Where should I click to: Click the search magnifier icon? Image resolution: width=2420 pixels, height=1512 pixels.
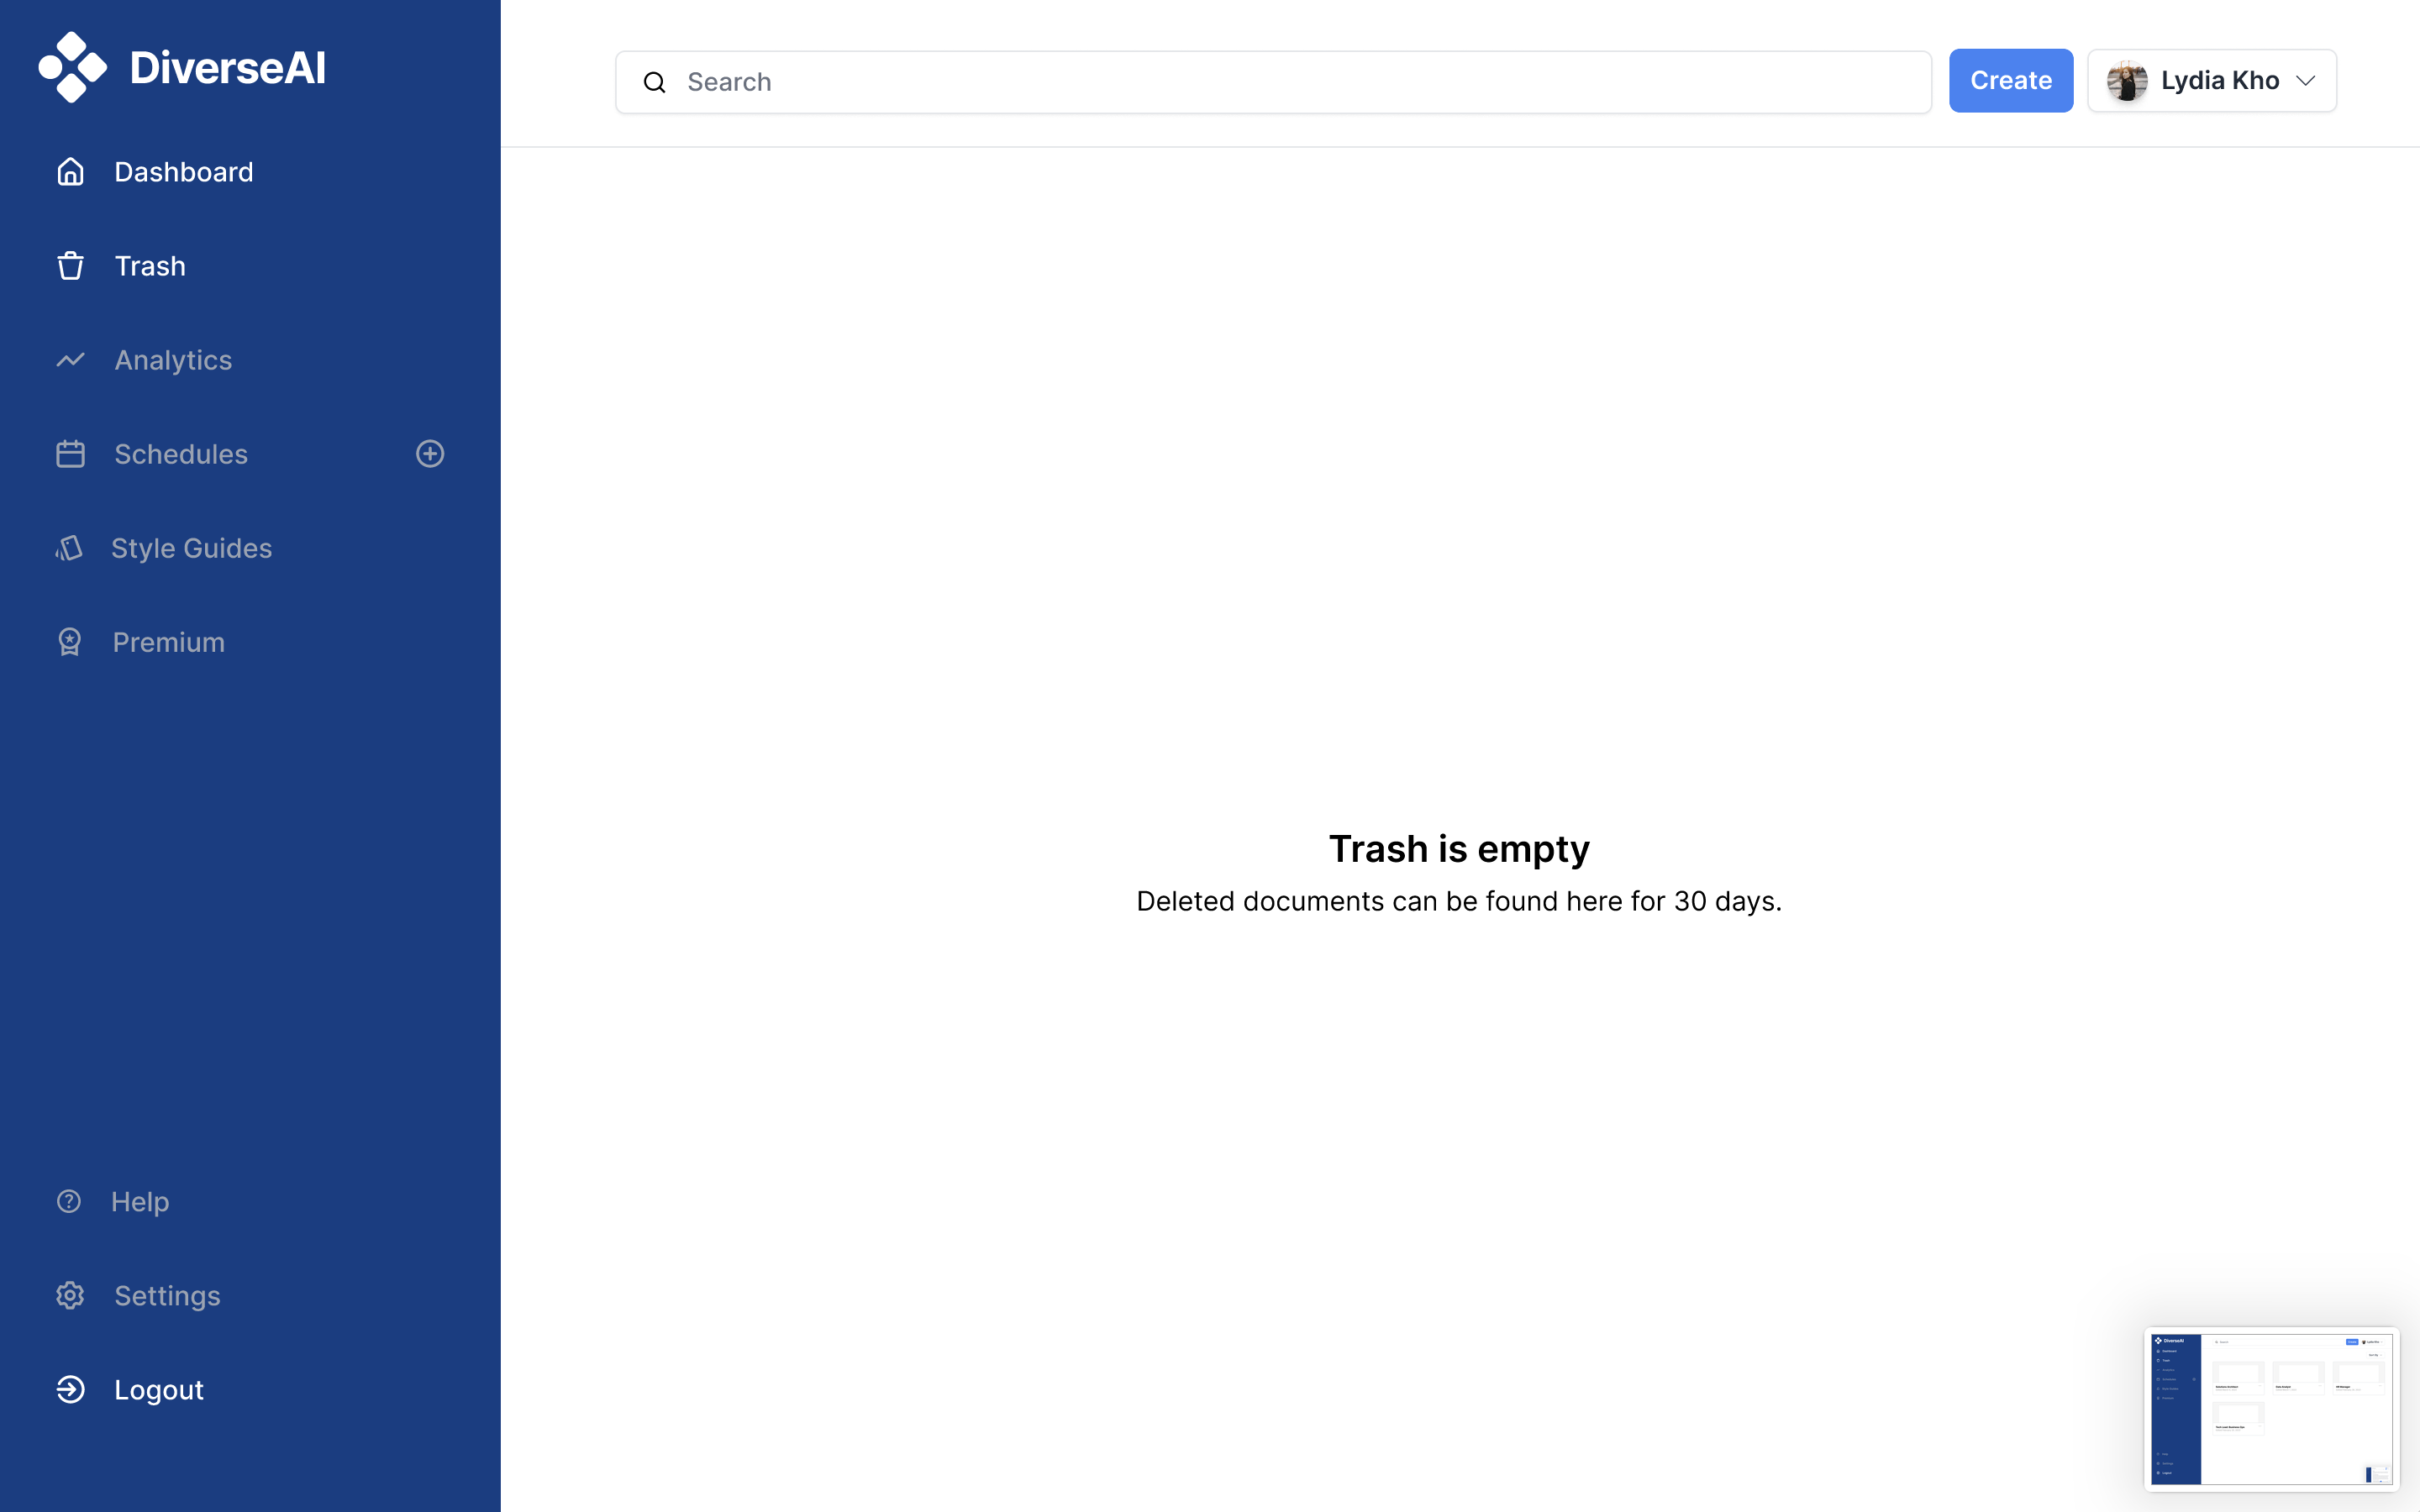tap(655, 82)
